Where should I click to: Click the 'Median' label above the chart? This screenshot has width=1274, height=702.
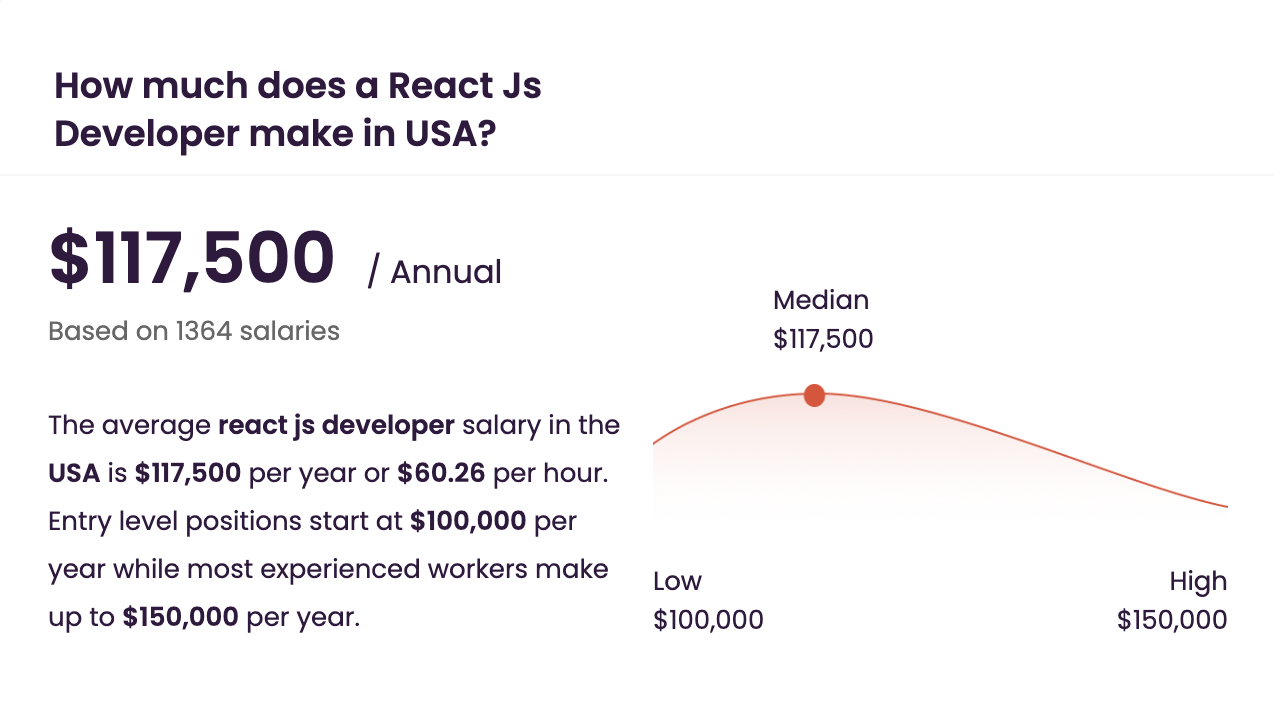[821, 300]
